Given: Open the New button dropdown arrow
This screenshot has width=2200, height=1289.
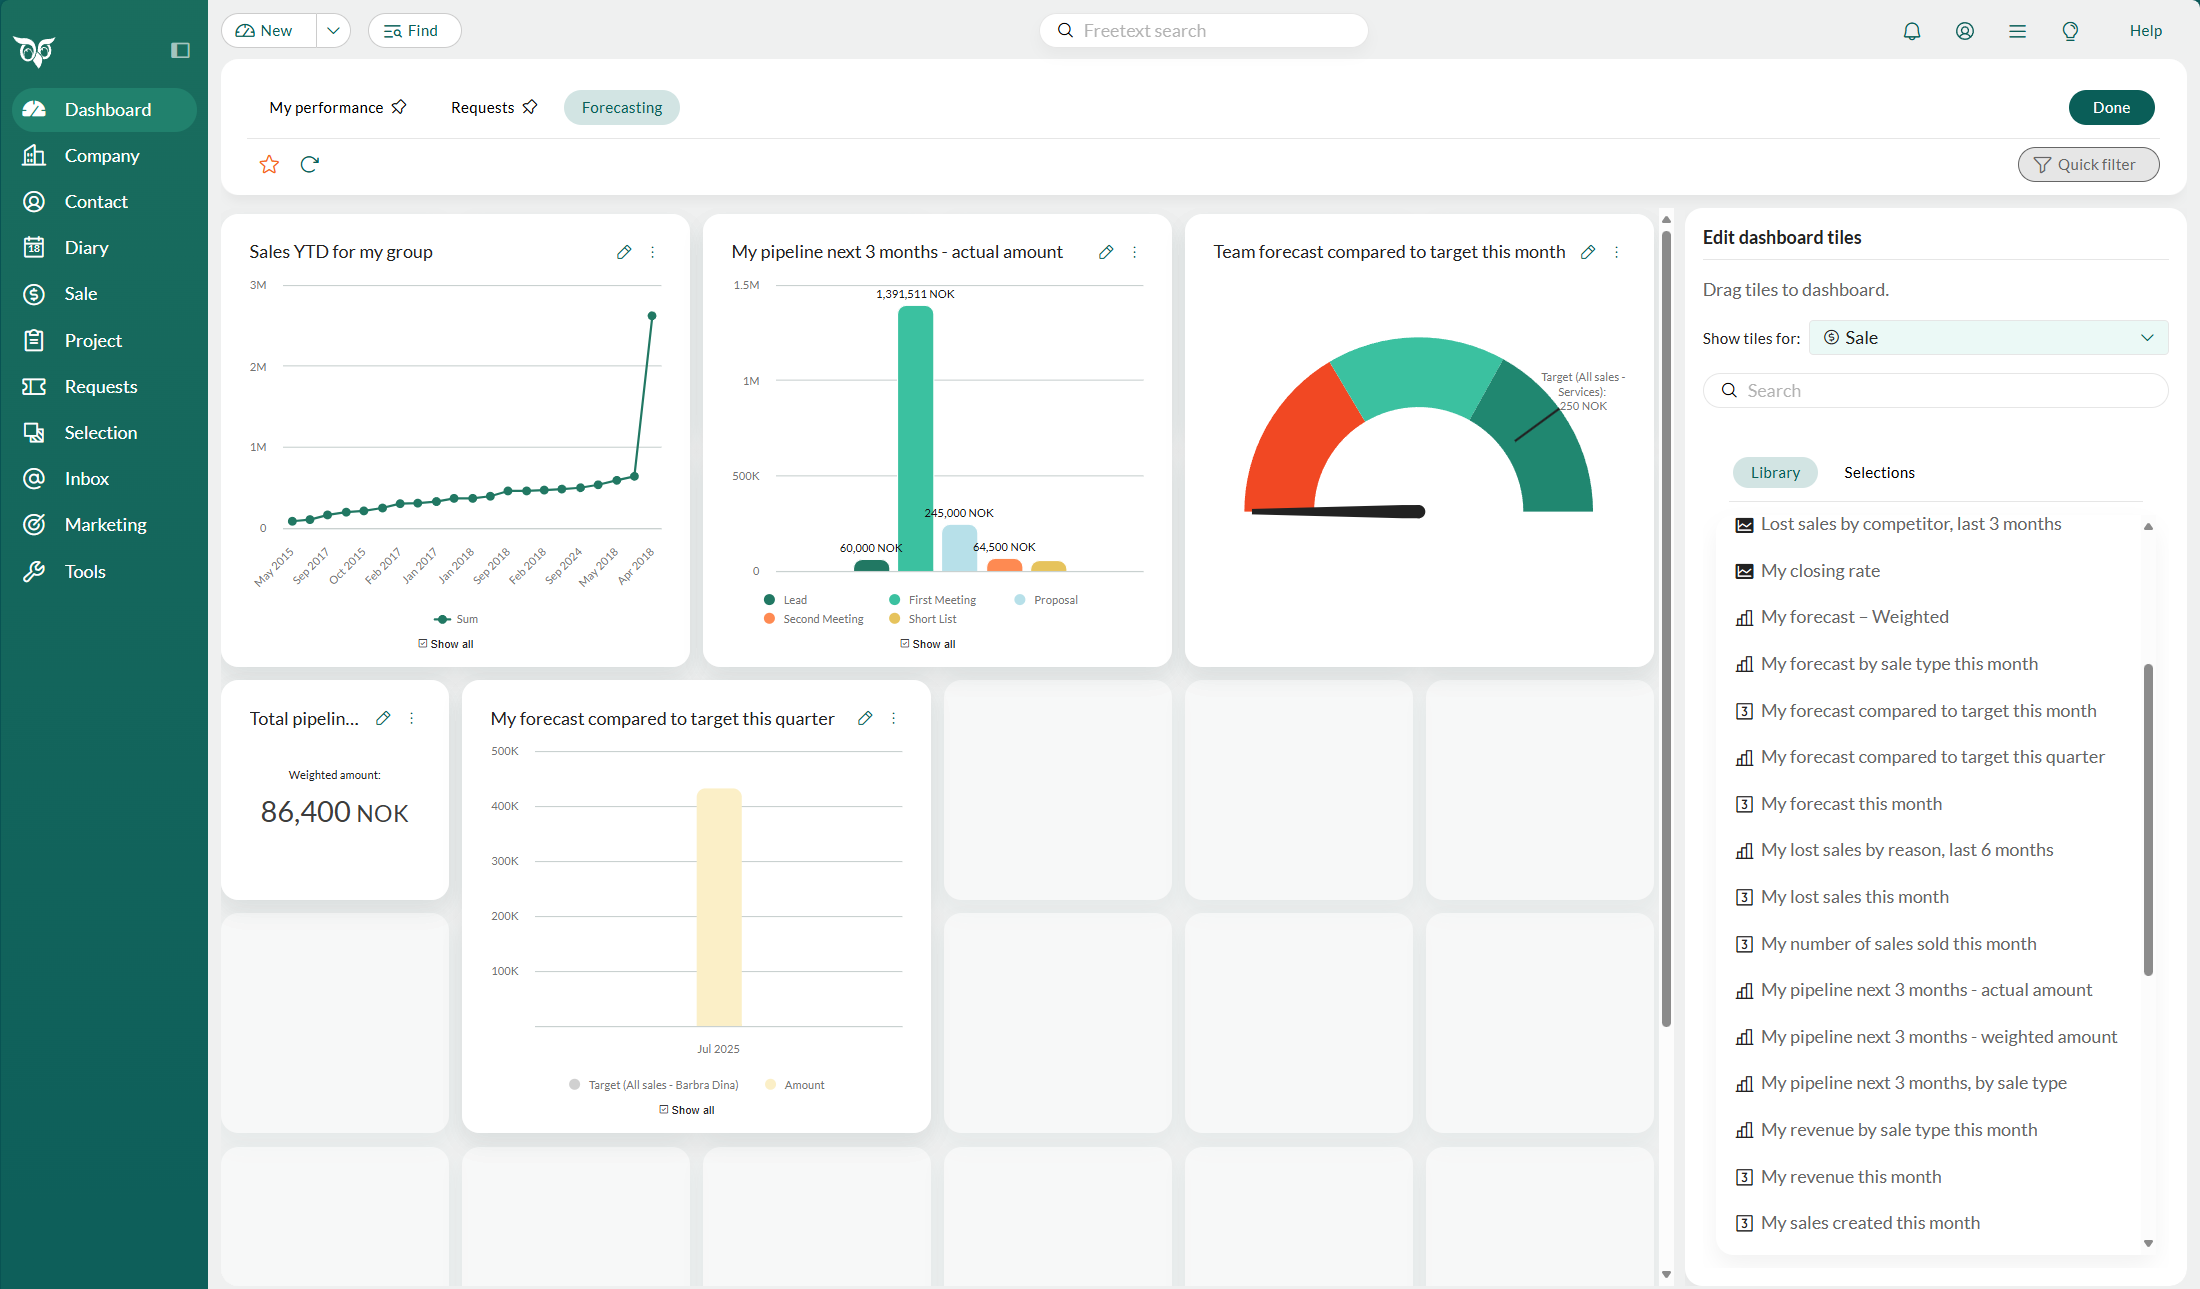Looking at the screenshot, I should pyautogui.click(x=333, y=31).
